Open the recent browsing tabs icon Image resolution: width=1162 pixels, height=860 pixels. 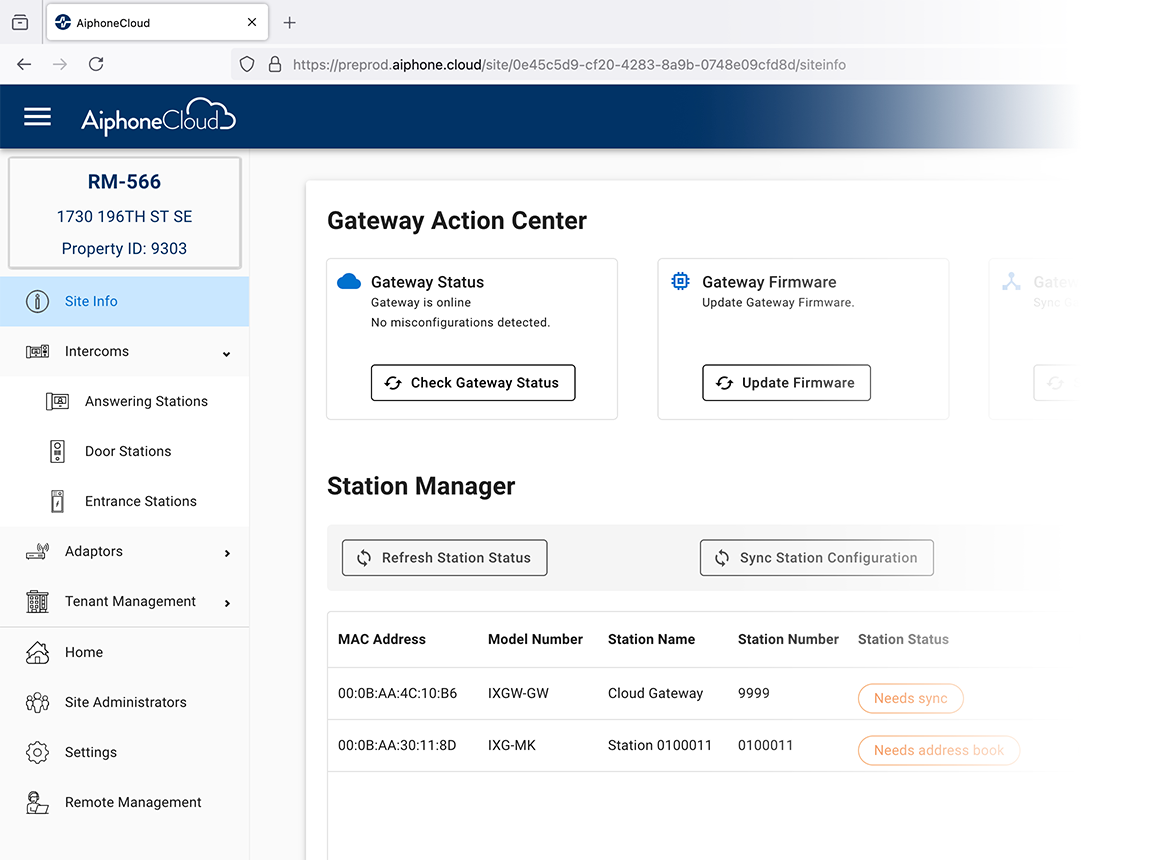pos(20,23)
